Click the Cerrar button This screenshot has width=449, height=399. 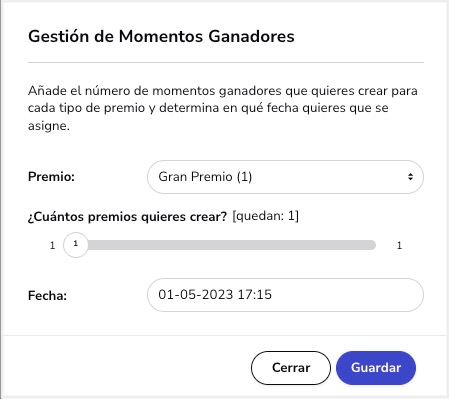pyautogui.click(x=291, y=368)
